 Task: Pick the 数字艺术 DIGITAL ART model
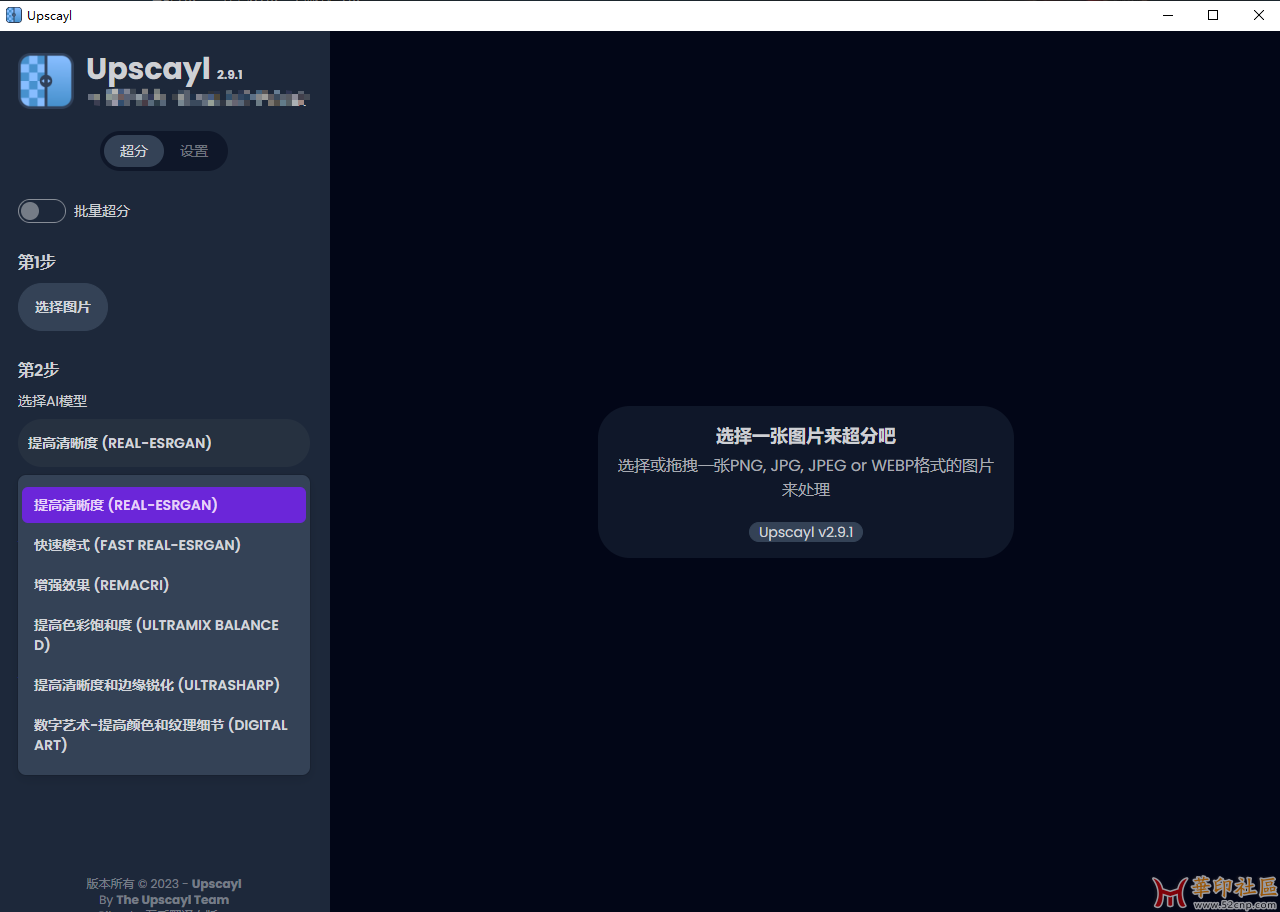[160, 734]
